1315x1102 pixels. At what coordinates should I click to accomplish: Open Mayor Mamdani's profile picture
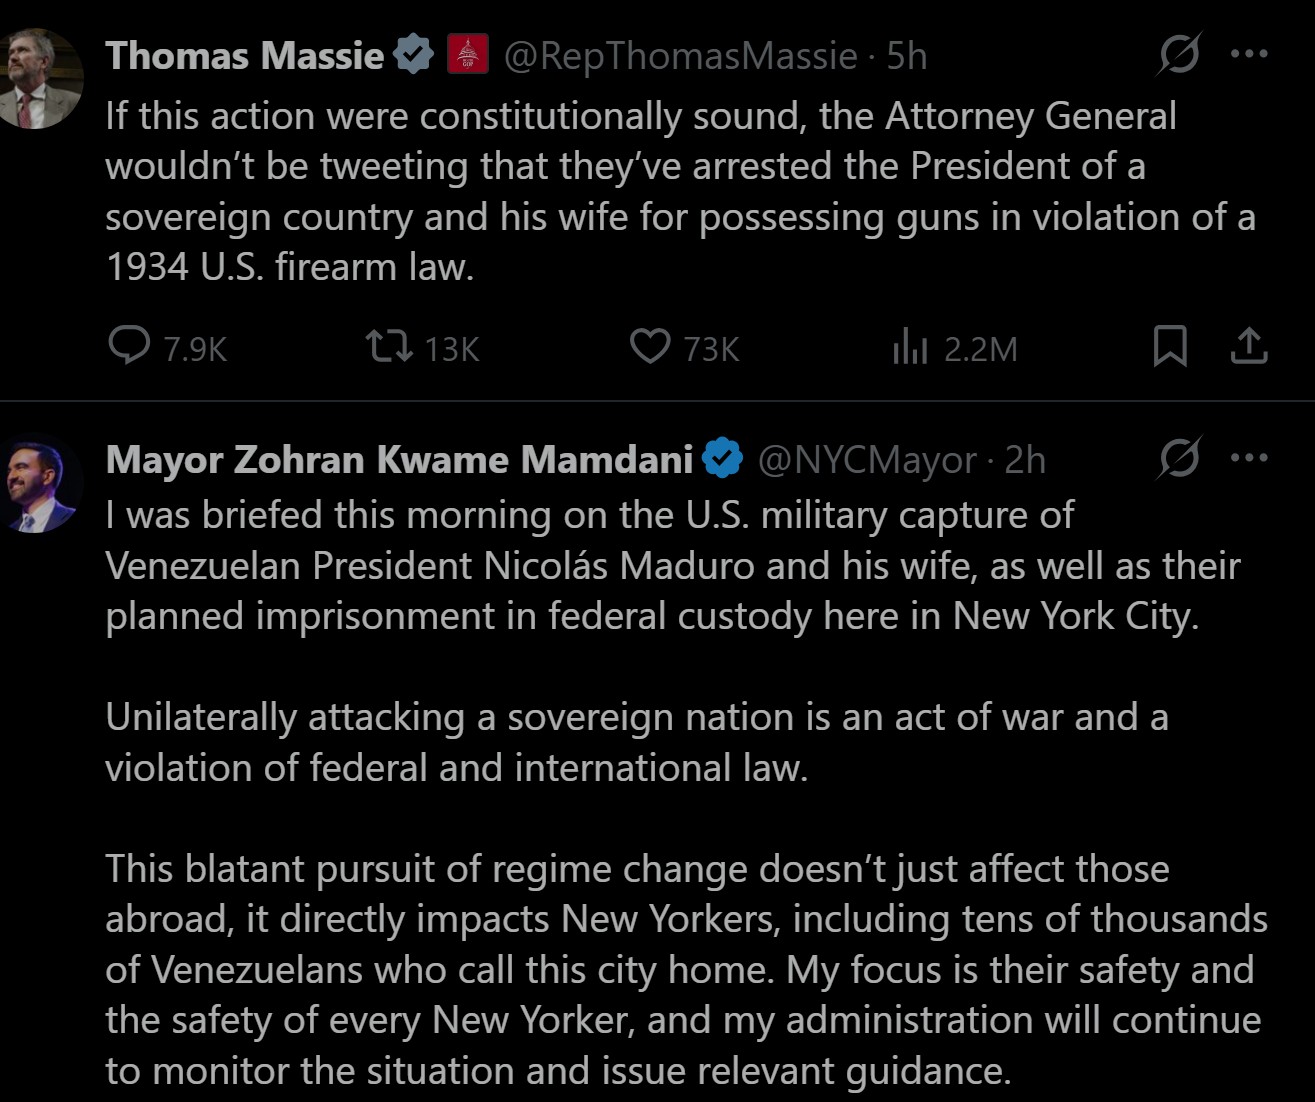pos(40,484)
